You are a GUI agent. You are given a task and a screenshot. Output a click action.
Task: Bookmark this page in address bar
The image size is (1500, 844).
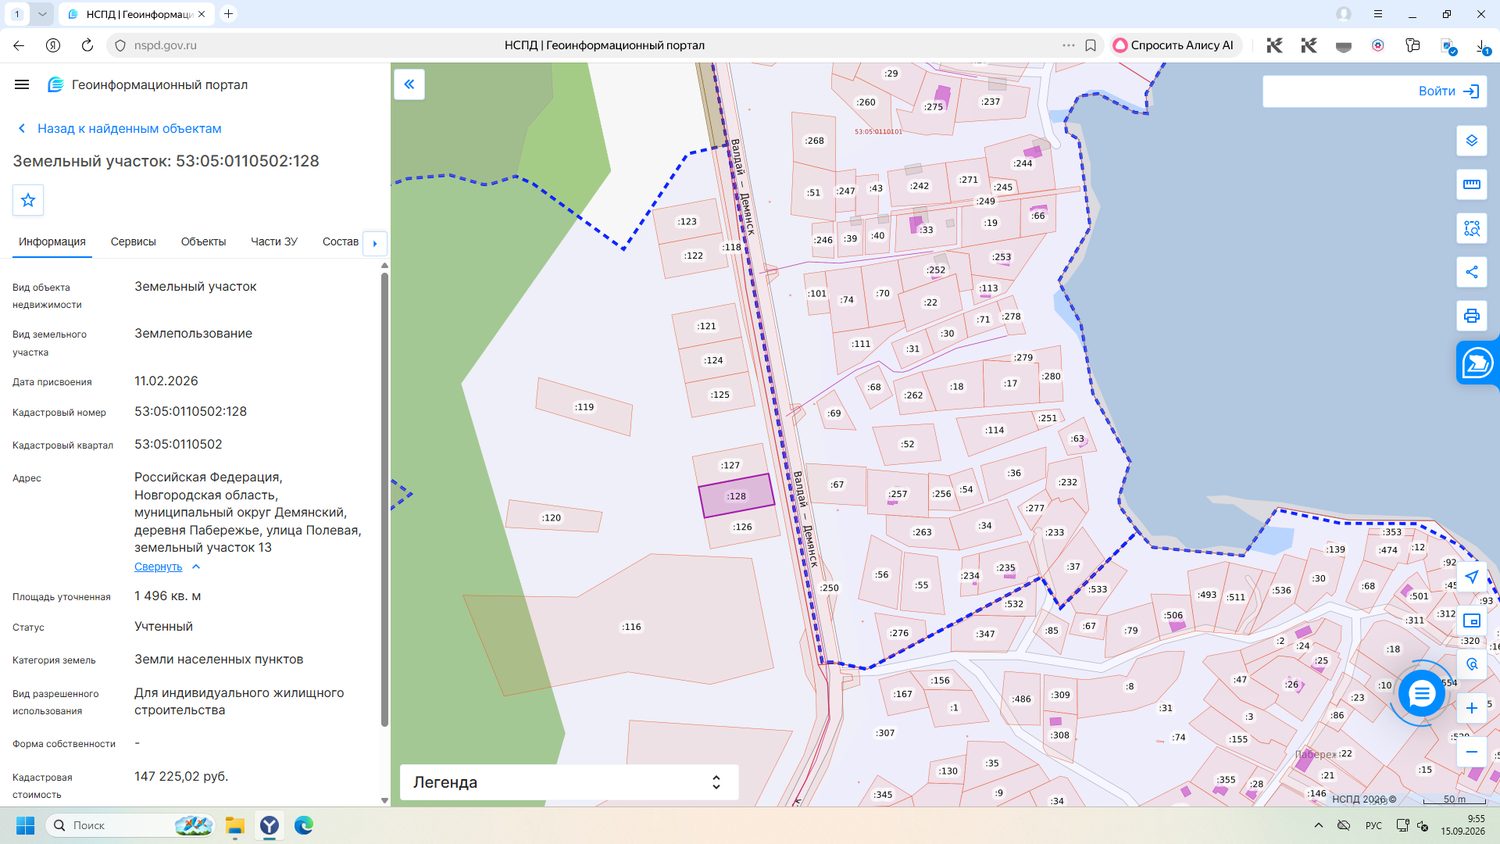[x=1090, y=45]
